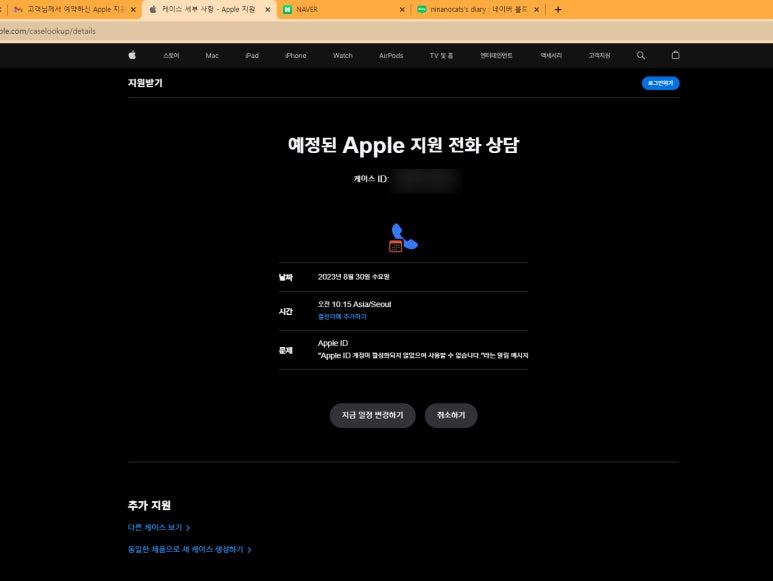Open the shopping bag icon
Image resolution: width=773 pixels, height=581 pixels.
point(675,55)
